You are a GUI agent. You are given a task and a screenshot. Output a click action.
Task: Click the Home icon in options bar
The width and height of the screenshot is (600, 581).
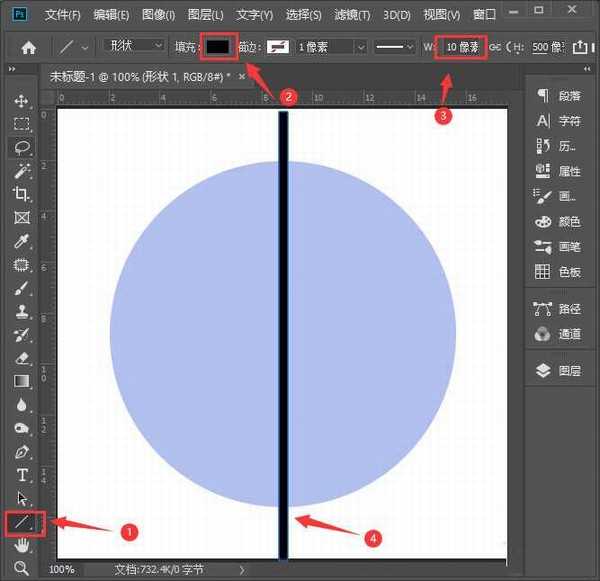29,47
